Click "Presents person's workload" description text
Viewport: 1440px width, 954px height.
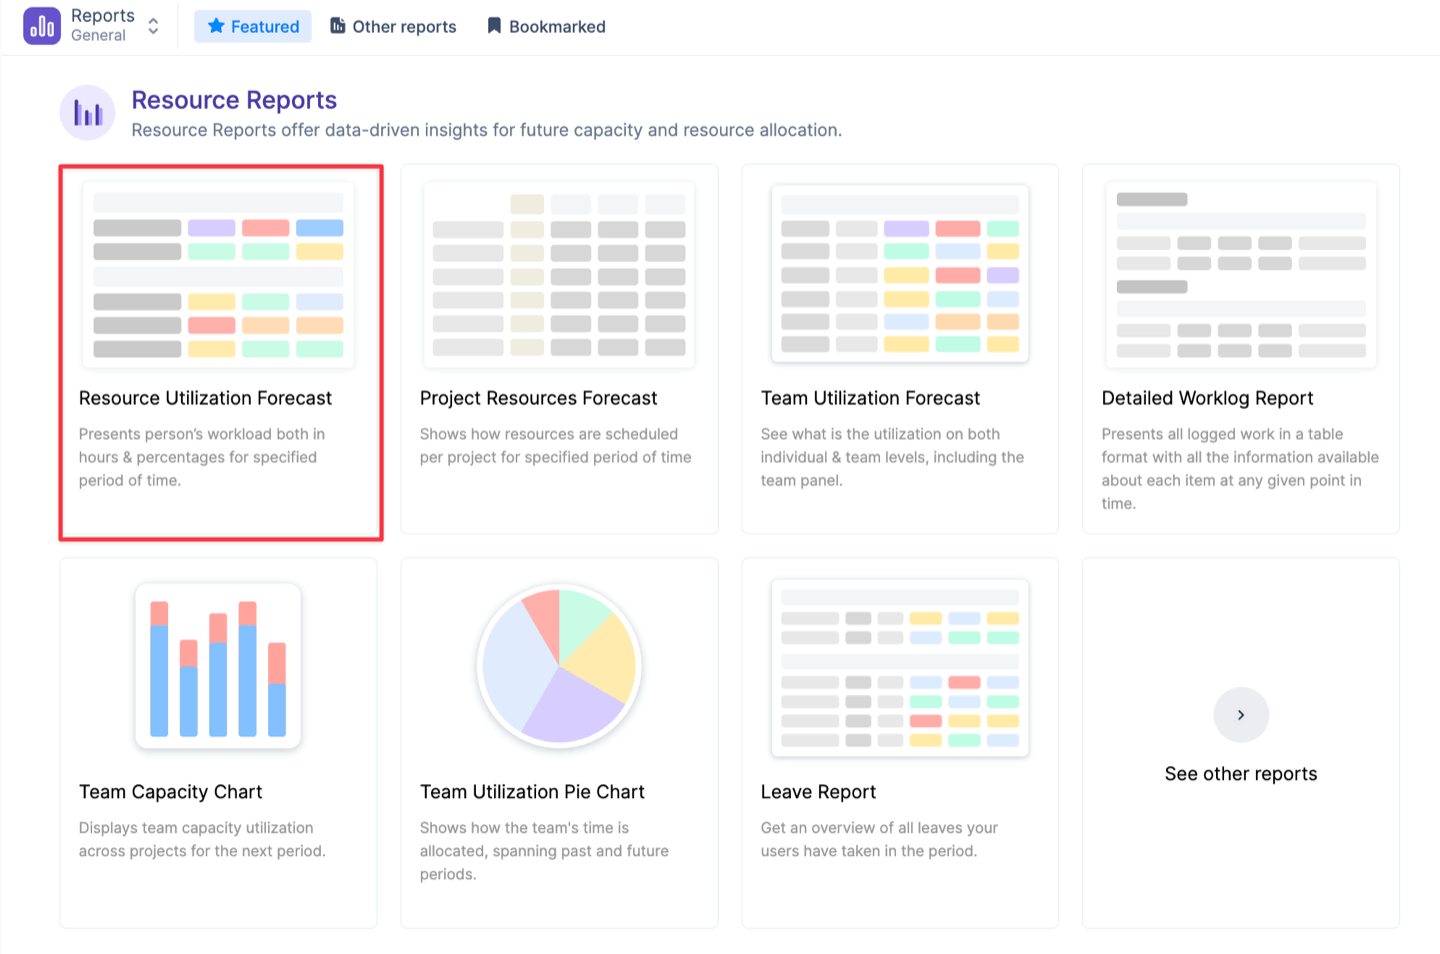(x=202, y=457)
